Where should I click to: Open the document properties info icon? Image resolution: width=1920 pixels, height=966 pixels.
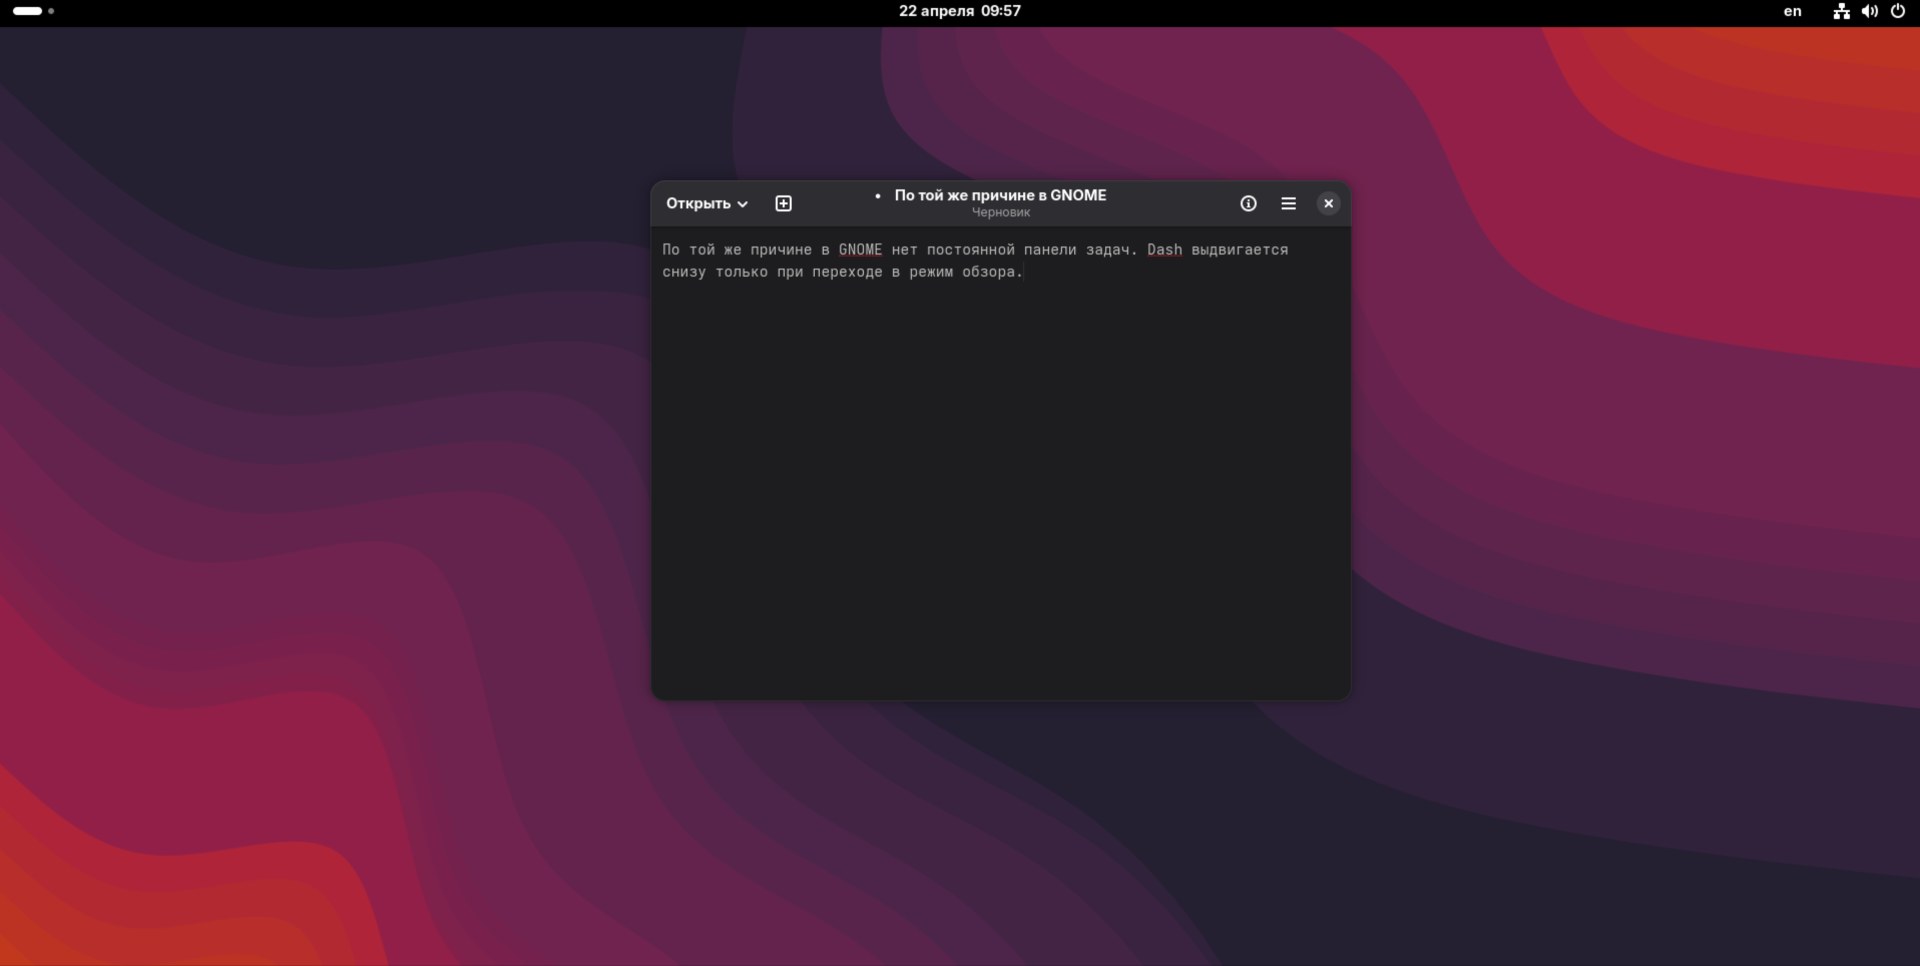1248,204
